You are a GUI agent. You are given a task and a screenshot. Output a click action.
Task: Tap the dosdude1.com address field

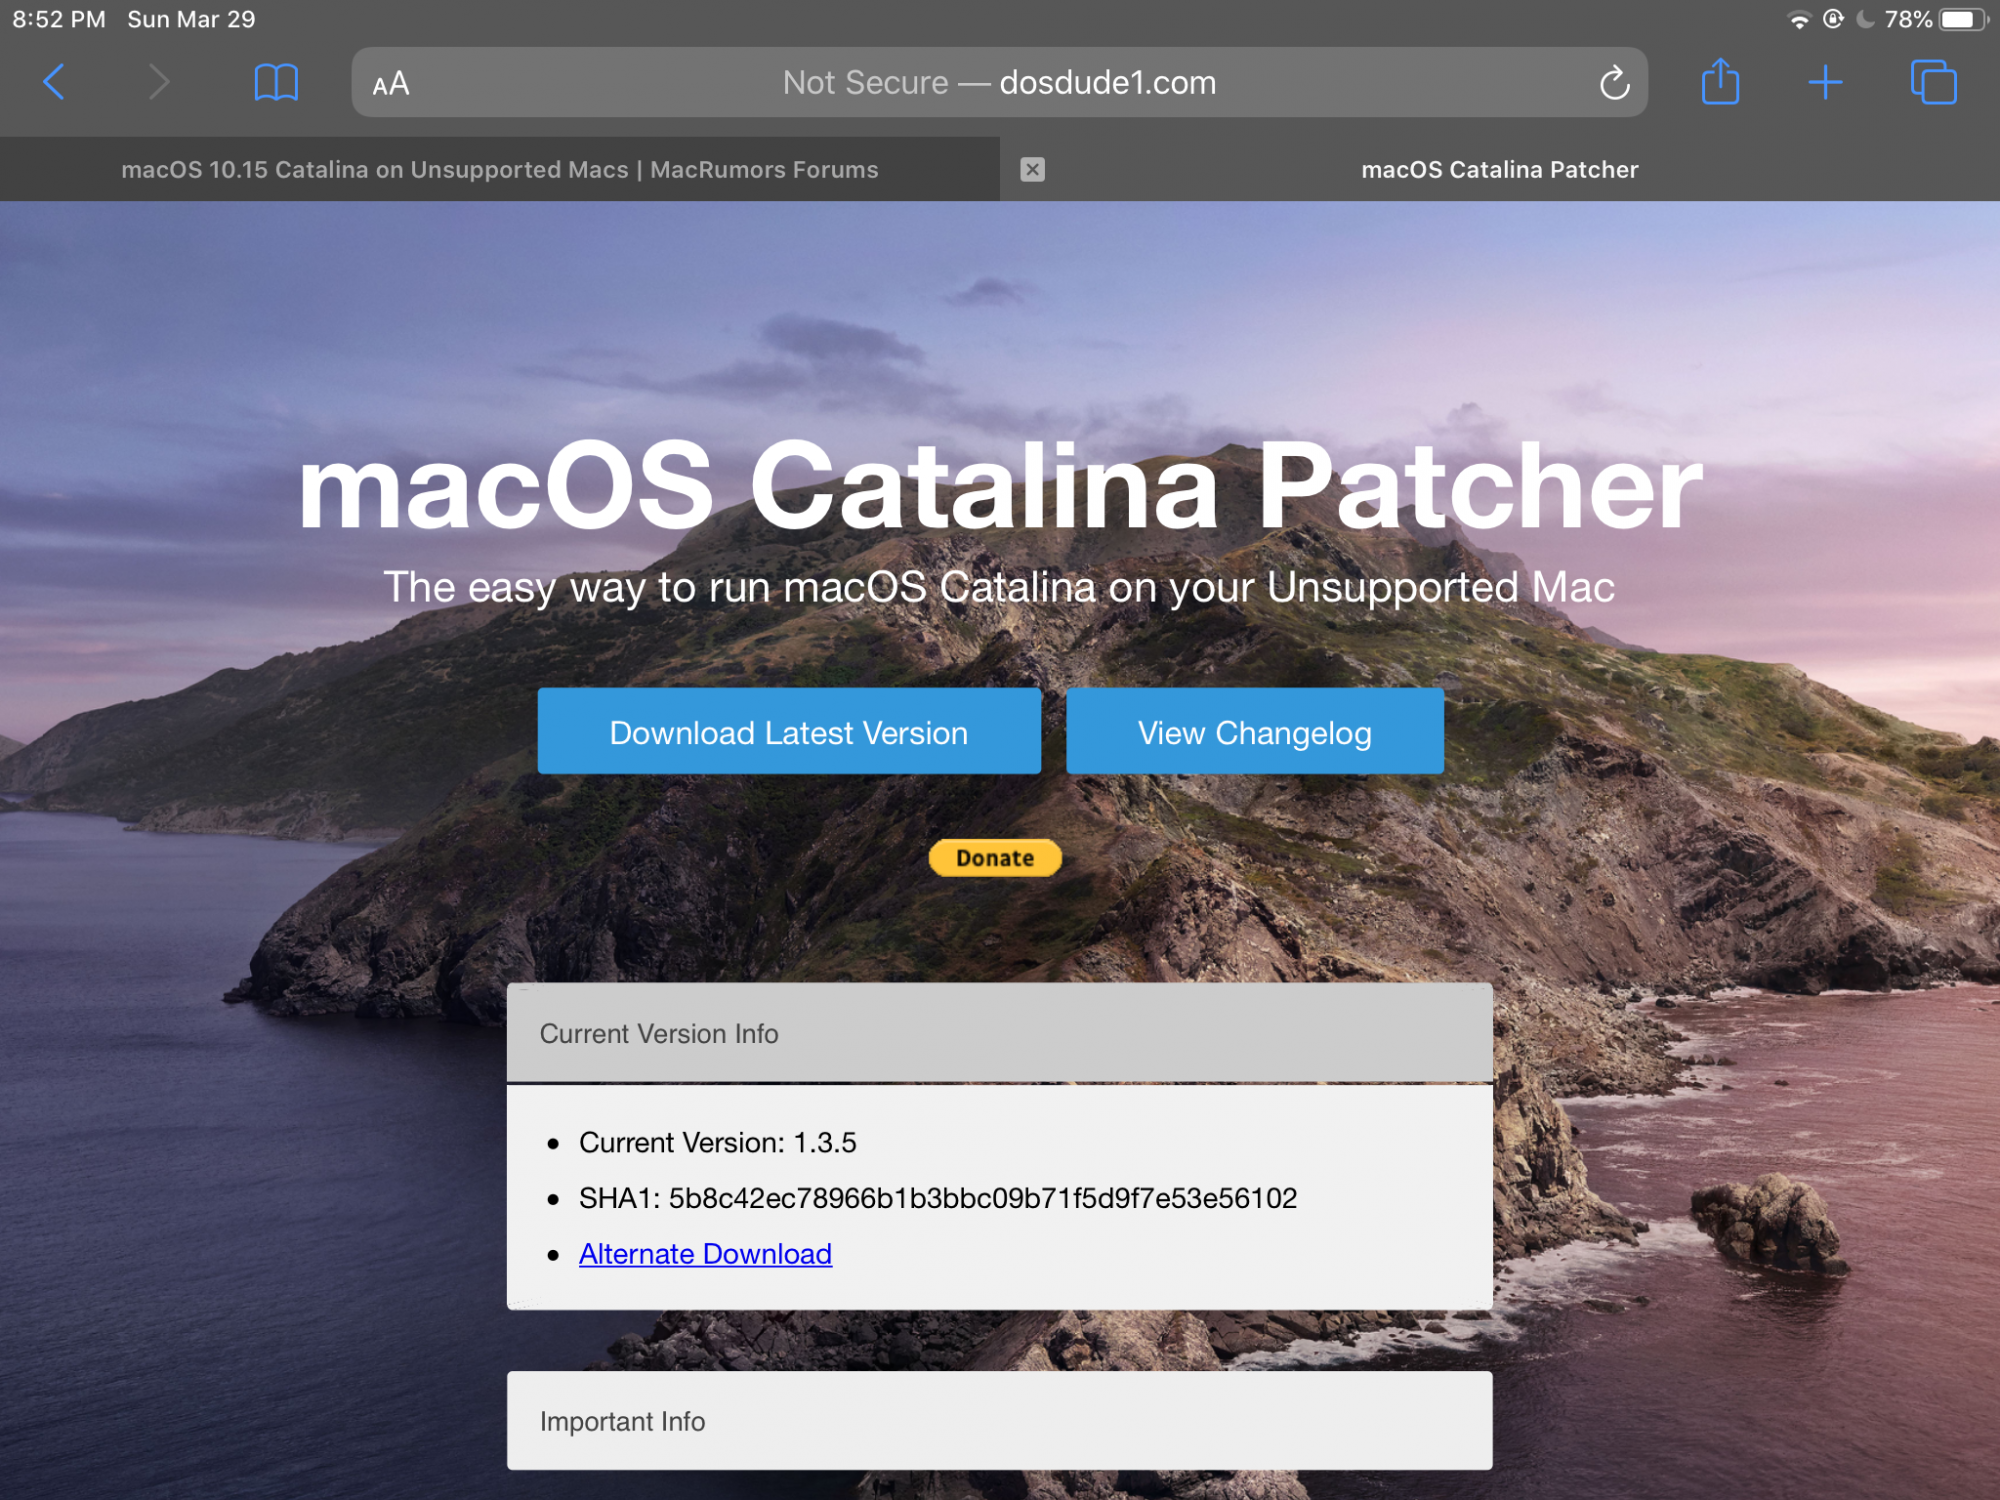coord(998,83)
